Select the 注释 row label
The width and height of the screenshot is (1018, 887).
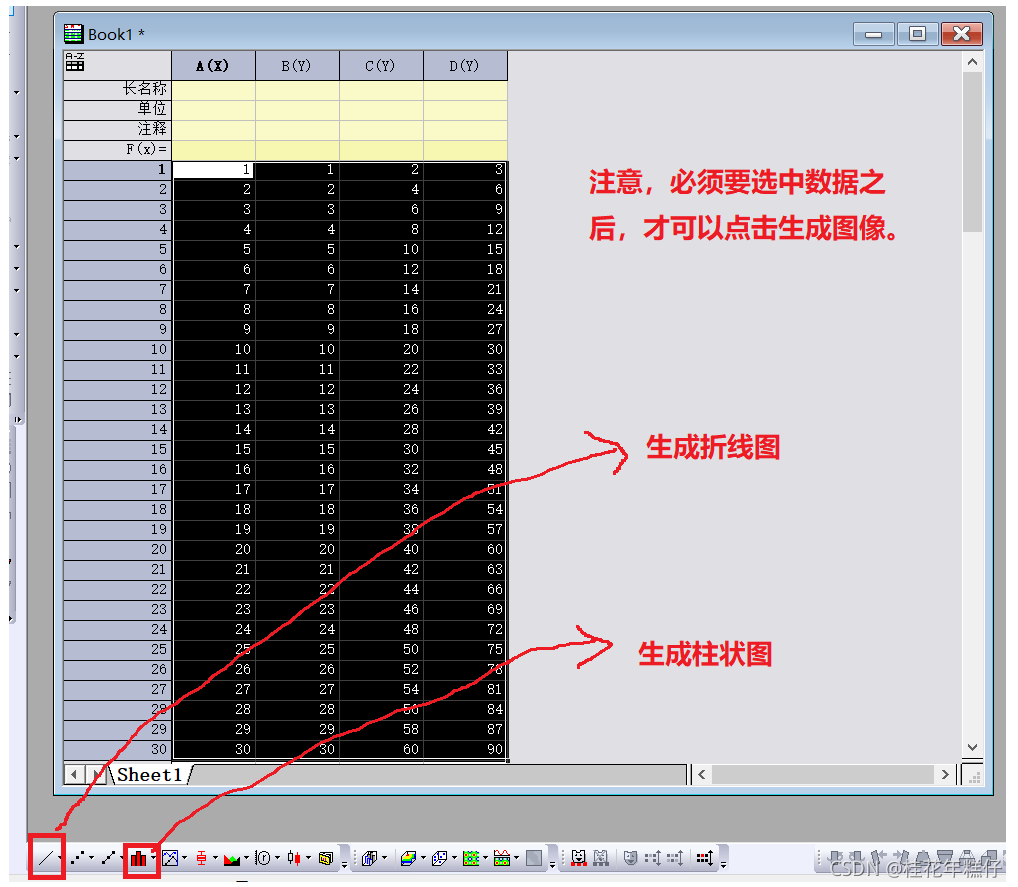(x=118, y=130)
